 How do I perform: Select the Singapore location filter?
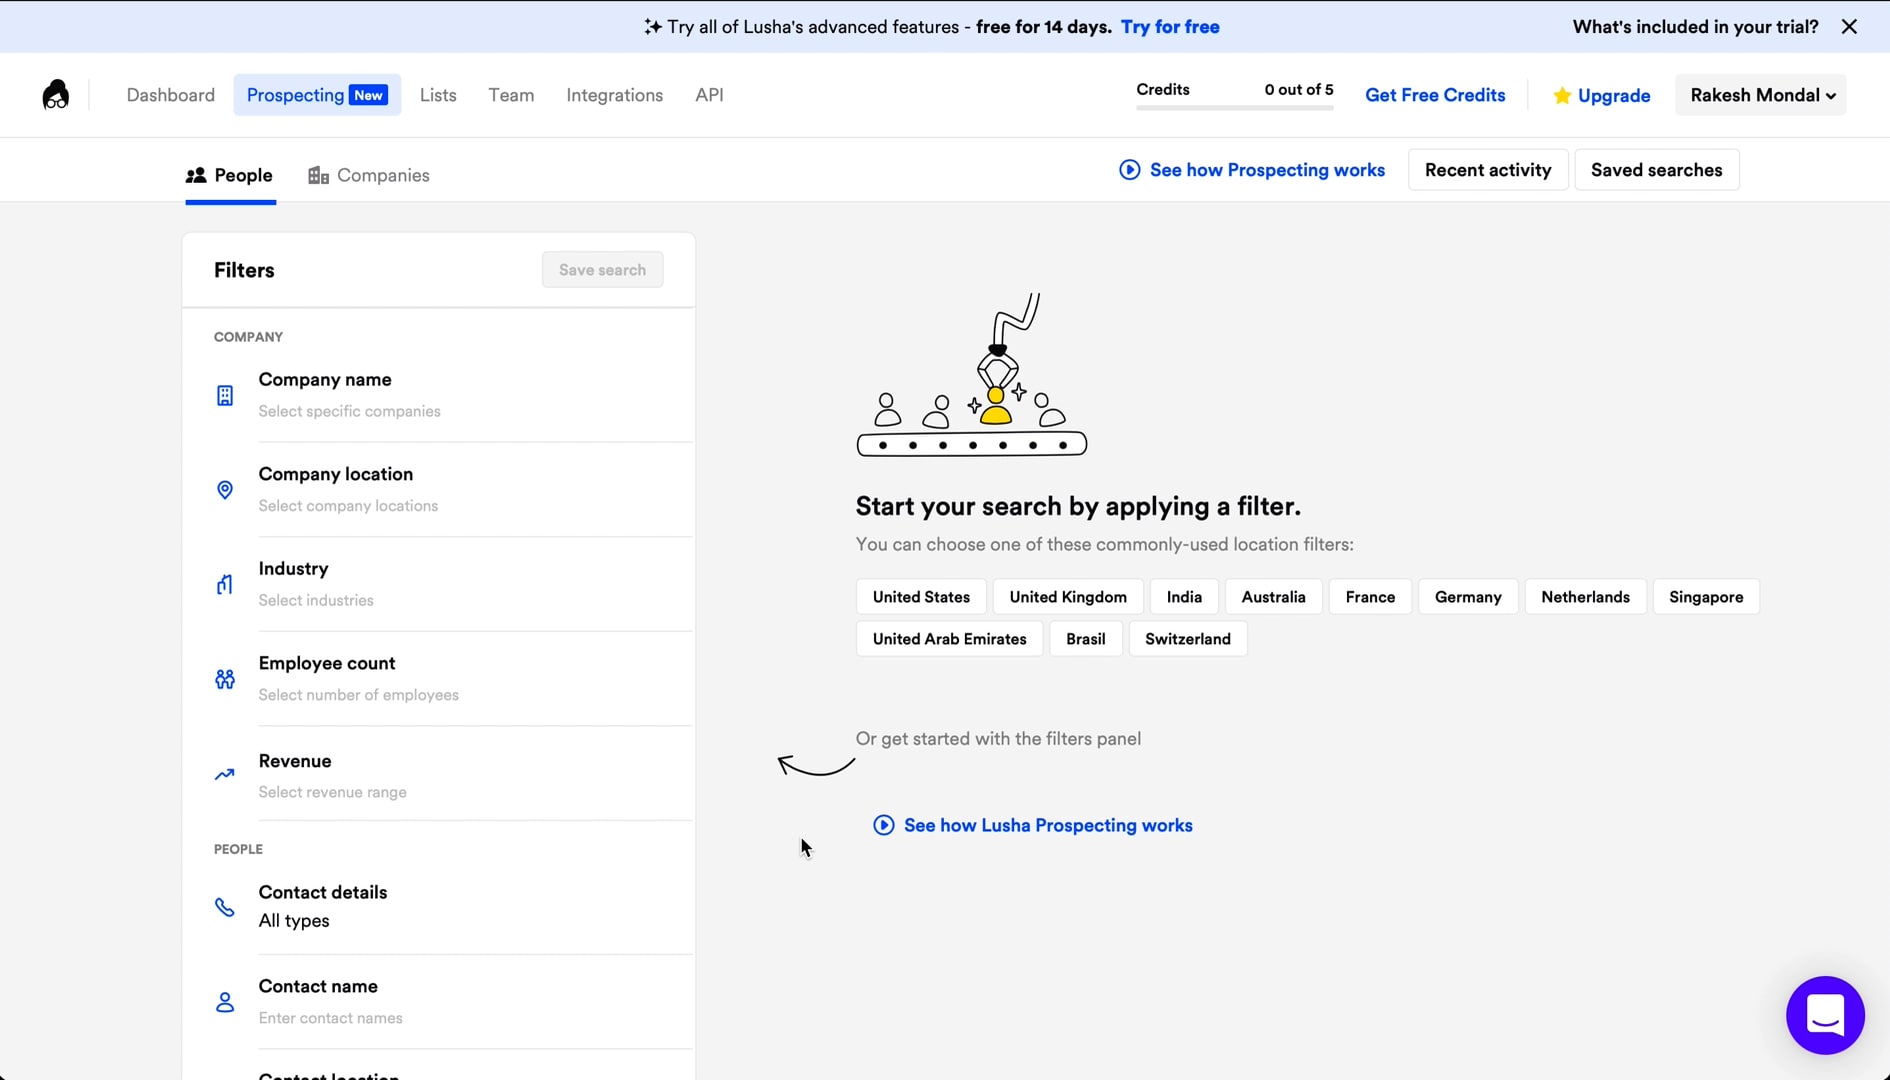[1706, 597]
